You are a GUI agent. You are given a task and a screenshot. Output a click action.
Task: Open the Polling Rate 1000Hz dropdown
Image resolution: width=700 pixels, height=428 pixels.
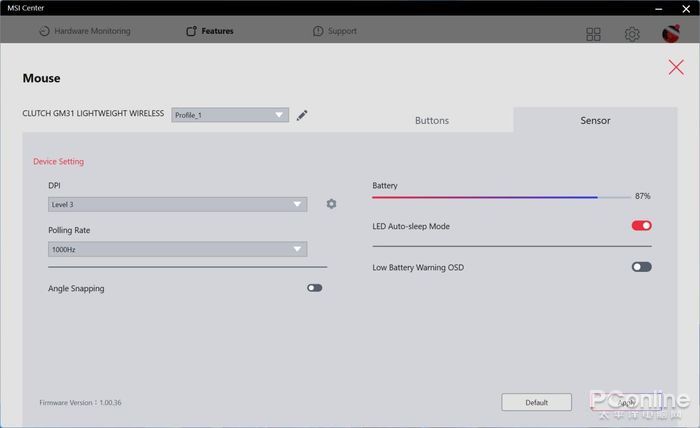point(177,249)
